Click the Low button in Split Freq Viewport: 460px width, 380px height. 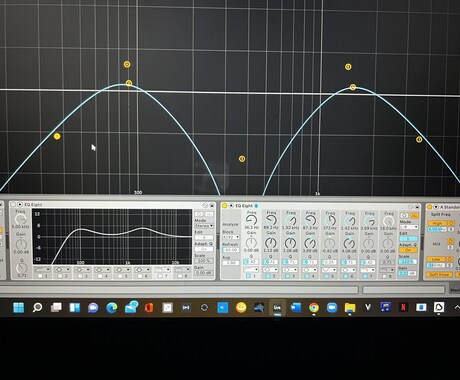pyautogui.click(x=436, y=259)
